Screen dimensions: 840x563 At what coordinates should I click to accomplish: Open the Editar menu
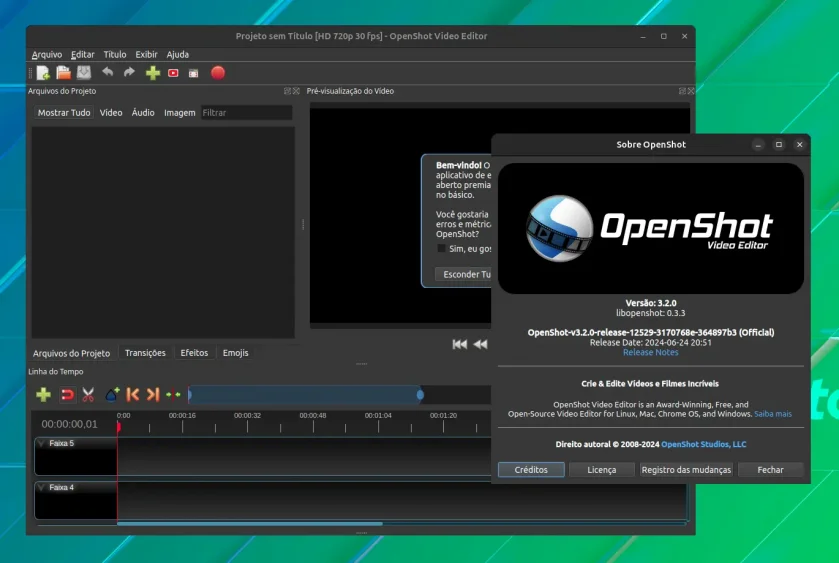tap(82, 55)
